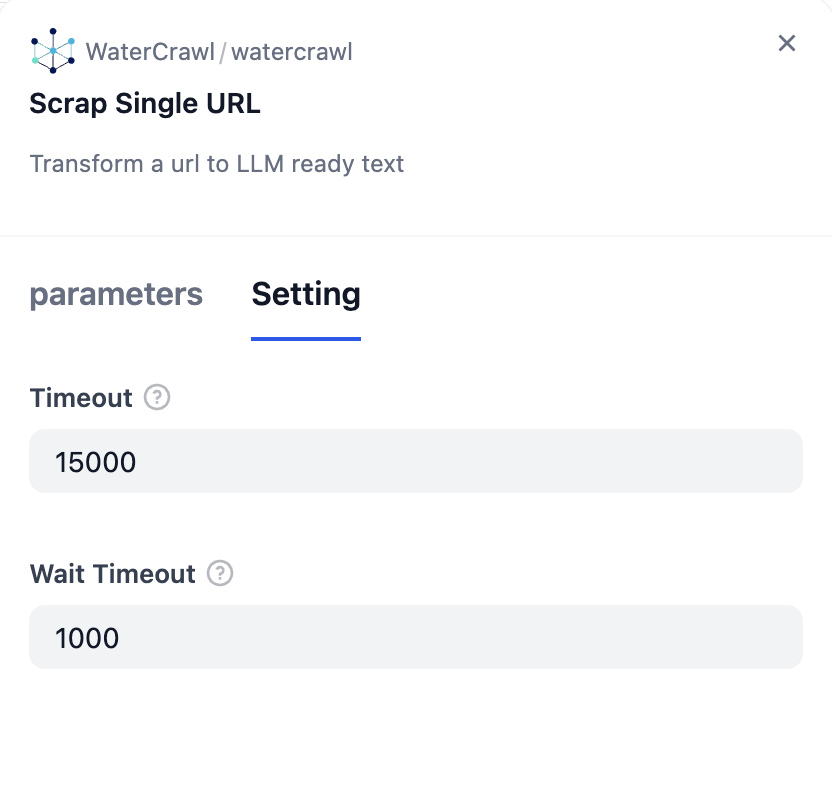This screenshot has height=800, width=832.
Task: Close the Scrap Single URL panel
Action: [787, 43]
